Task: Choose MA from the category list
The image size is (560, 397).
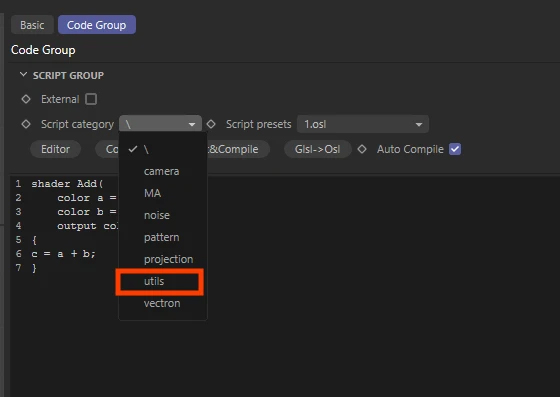Action: click(x=163, y=193)
